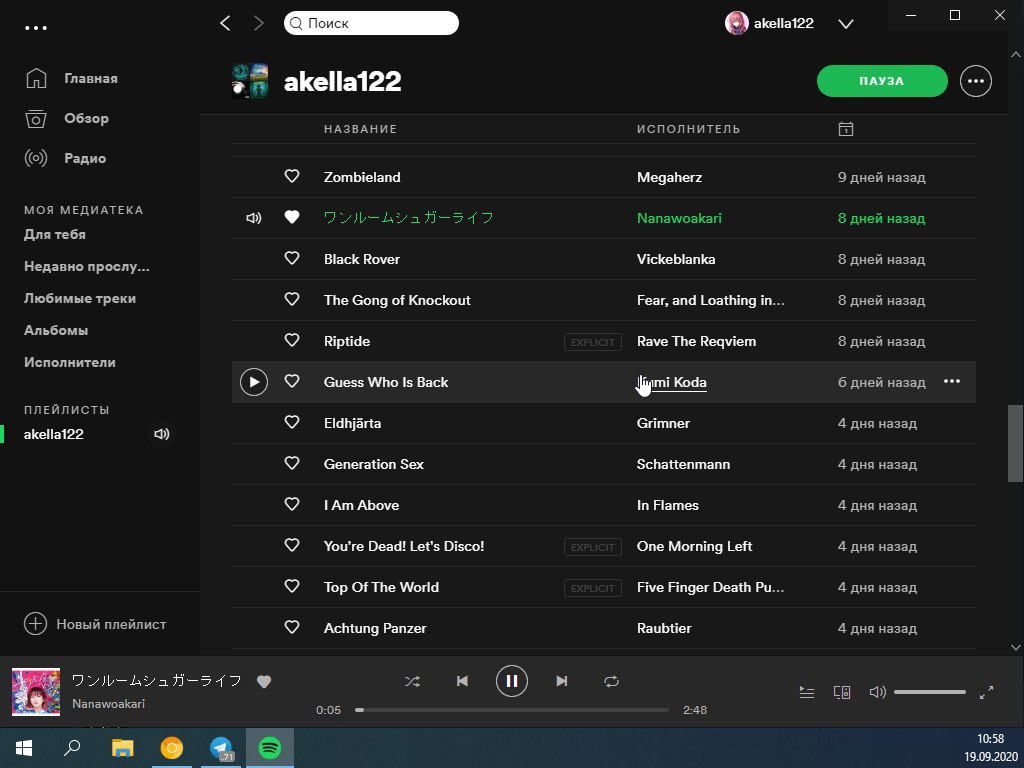Enter full screen mode
Image resolution: width=1024 pixels, height=768 pixels.
(x=986, y=692)
